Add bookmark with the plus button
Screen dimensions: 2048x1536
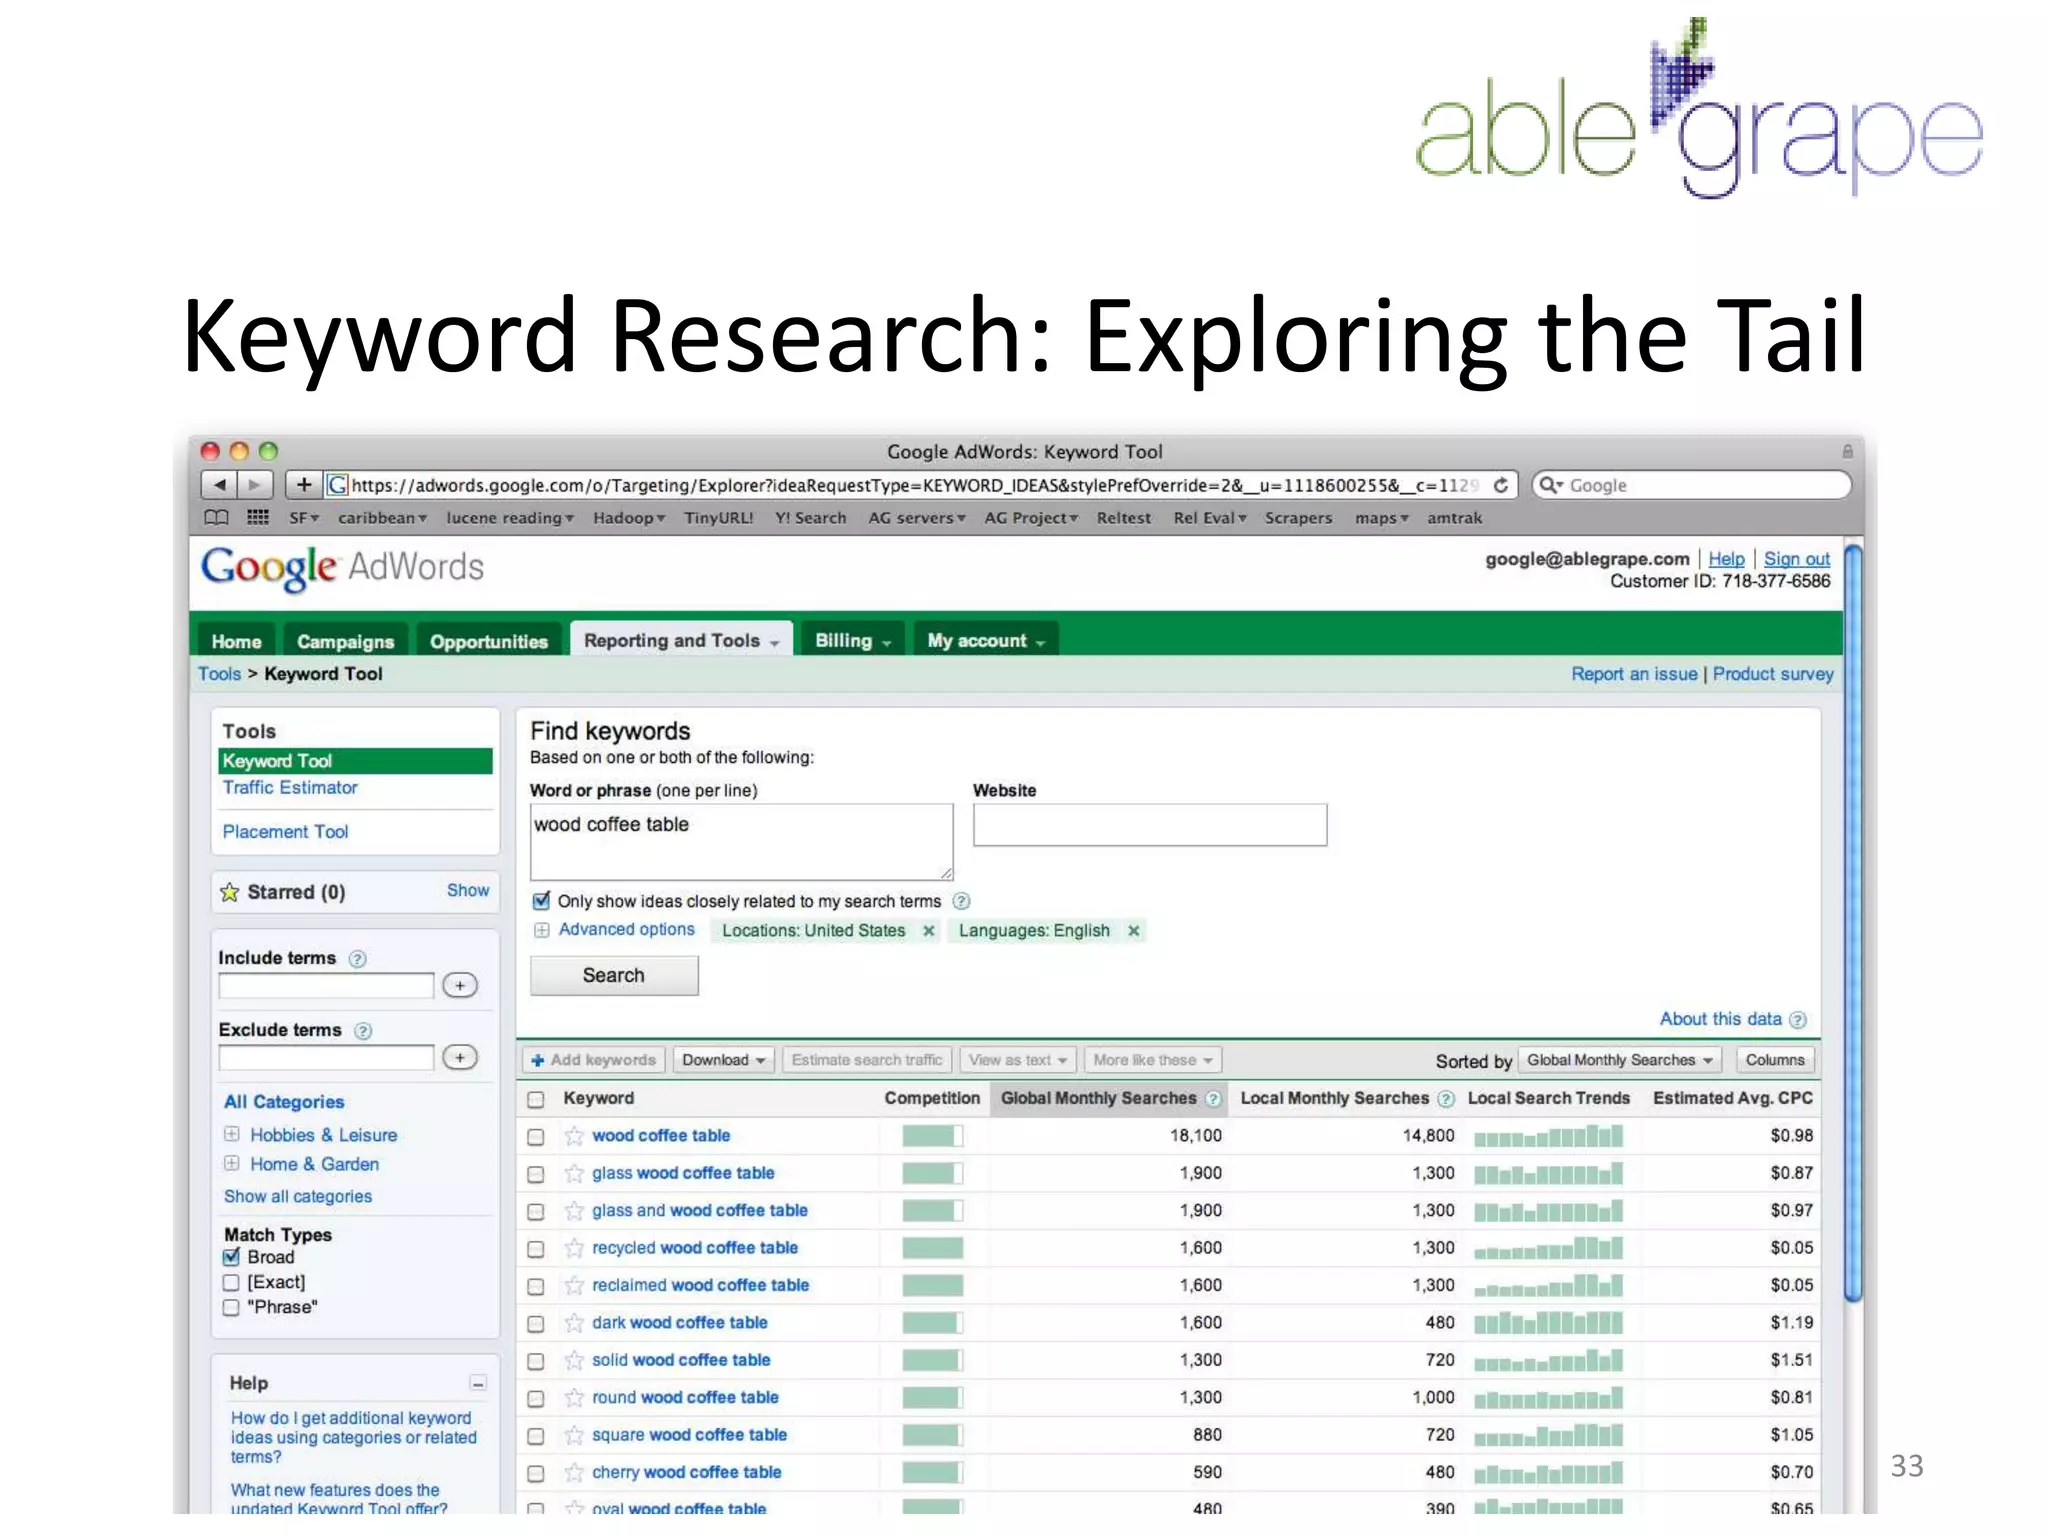304,485
